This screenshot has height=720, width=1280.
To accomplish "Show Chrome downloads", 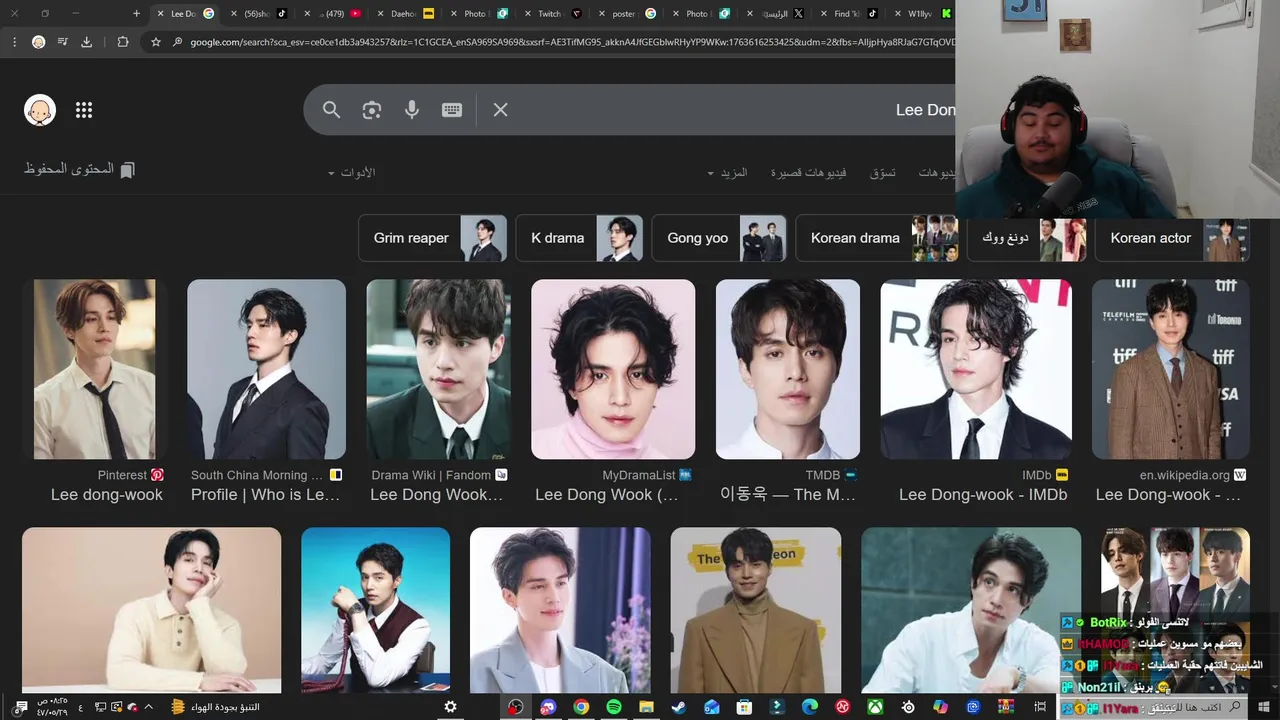I will coord(86,42).
